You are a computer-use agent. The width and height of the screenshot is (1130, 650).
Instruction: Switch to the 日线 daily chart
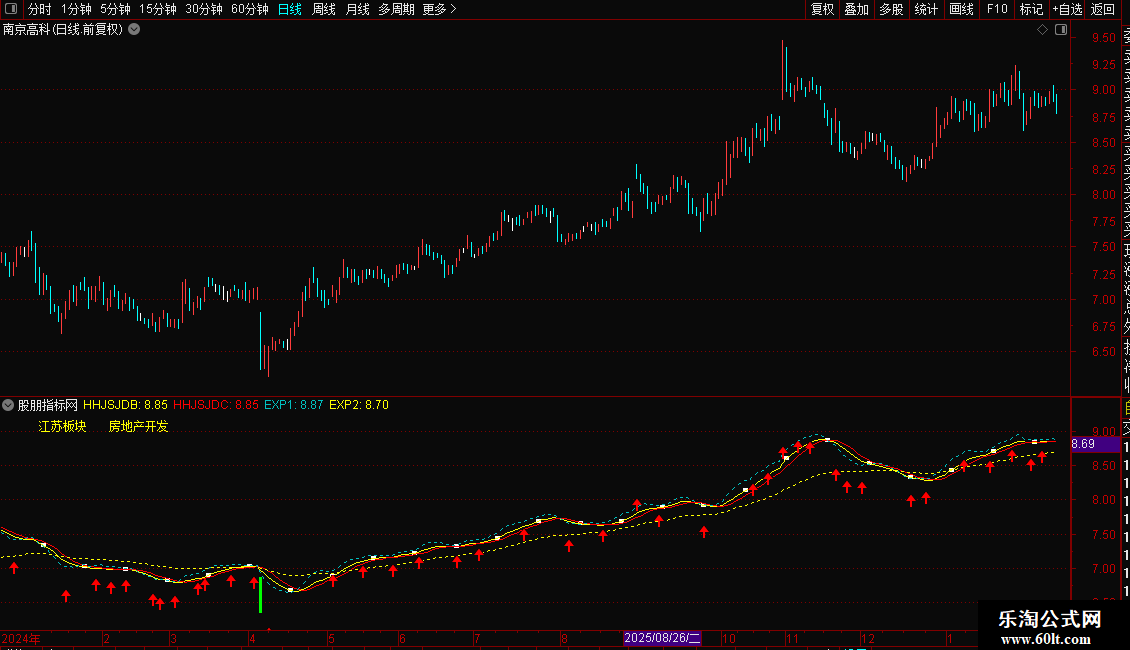(x=290, y=9)
